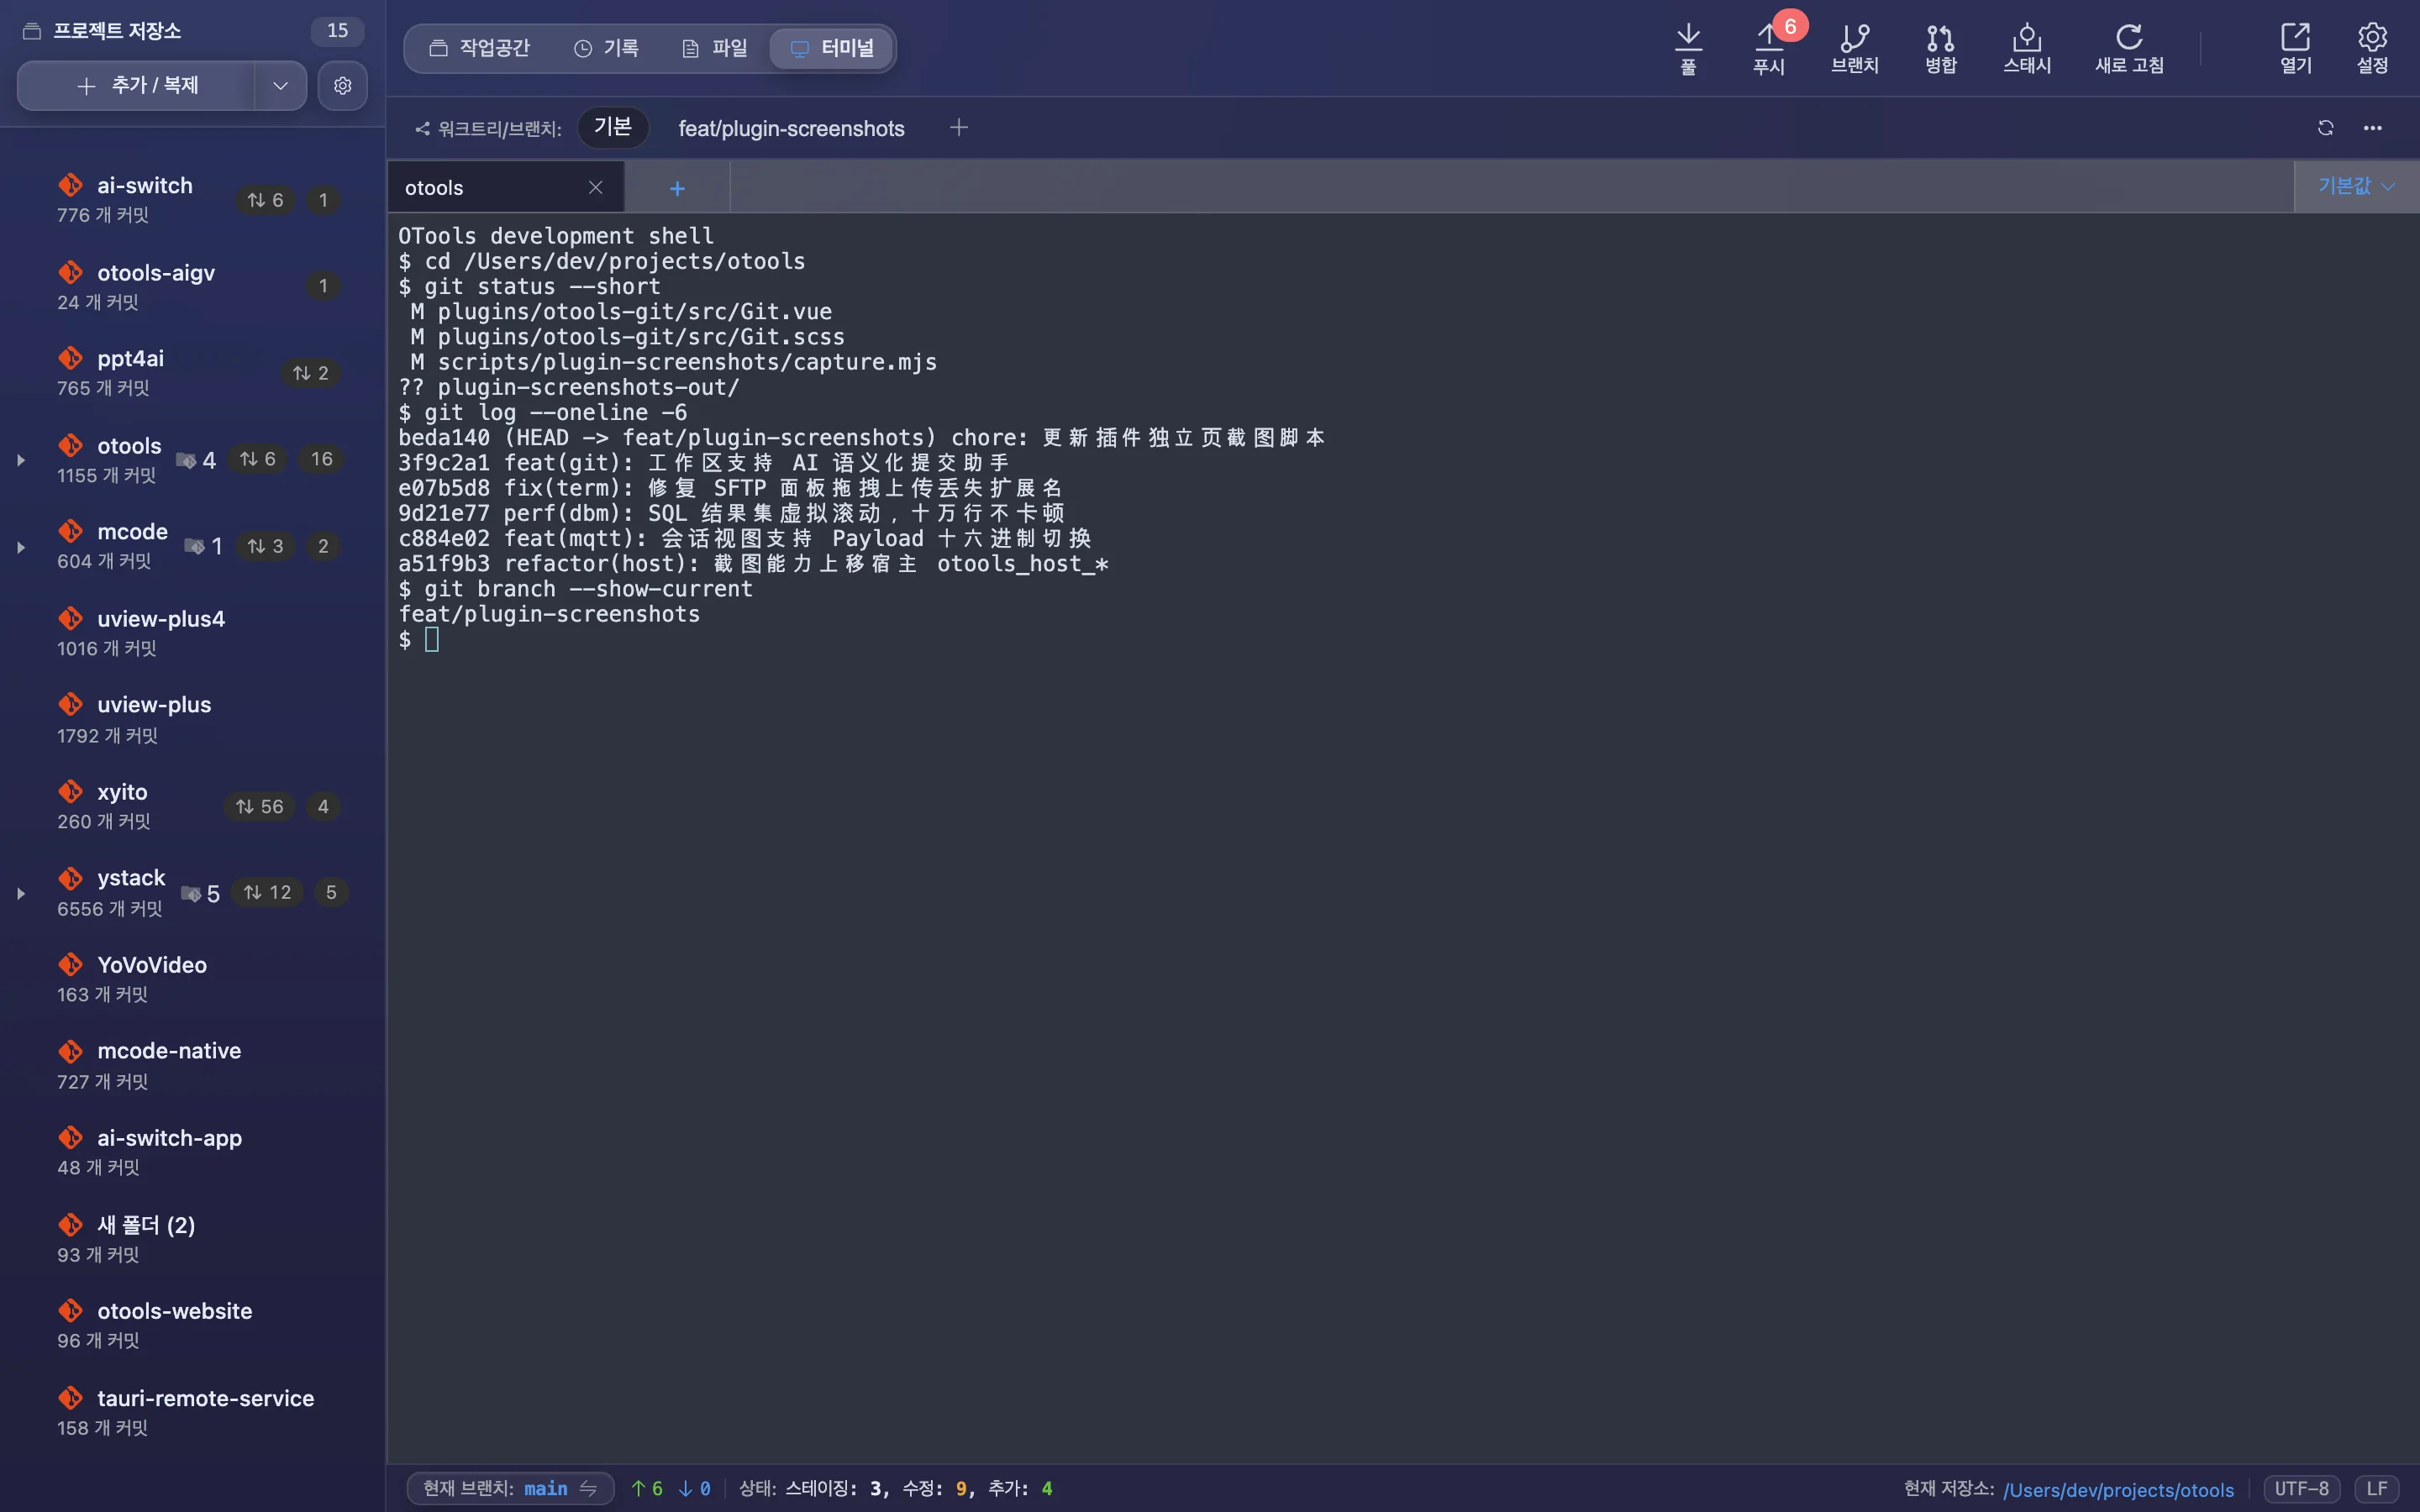Click the Pull (풀) toolbar icon
This screenshot has height=1512, width=2420.
(1688, 48)
